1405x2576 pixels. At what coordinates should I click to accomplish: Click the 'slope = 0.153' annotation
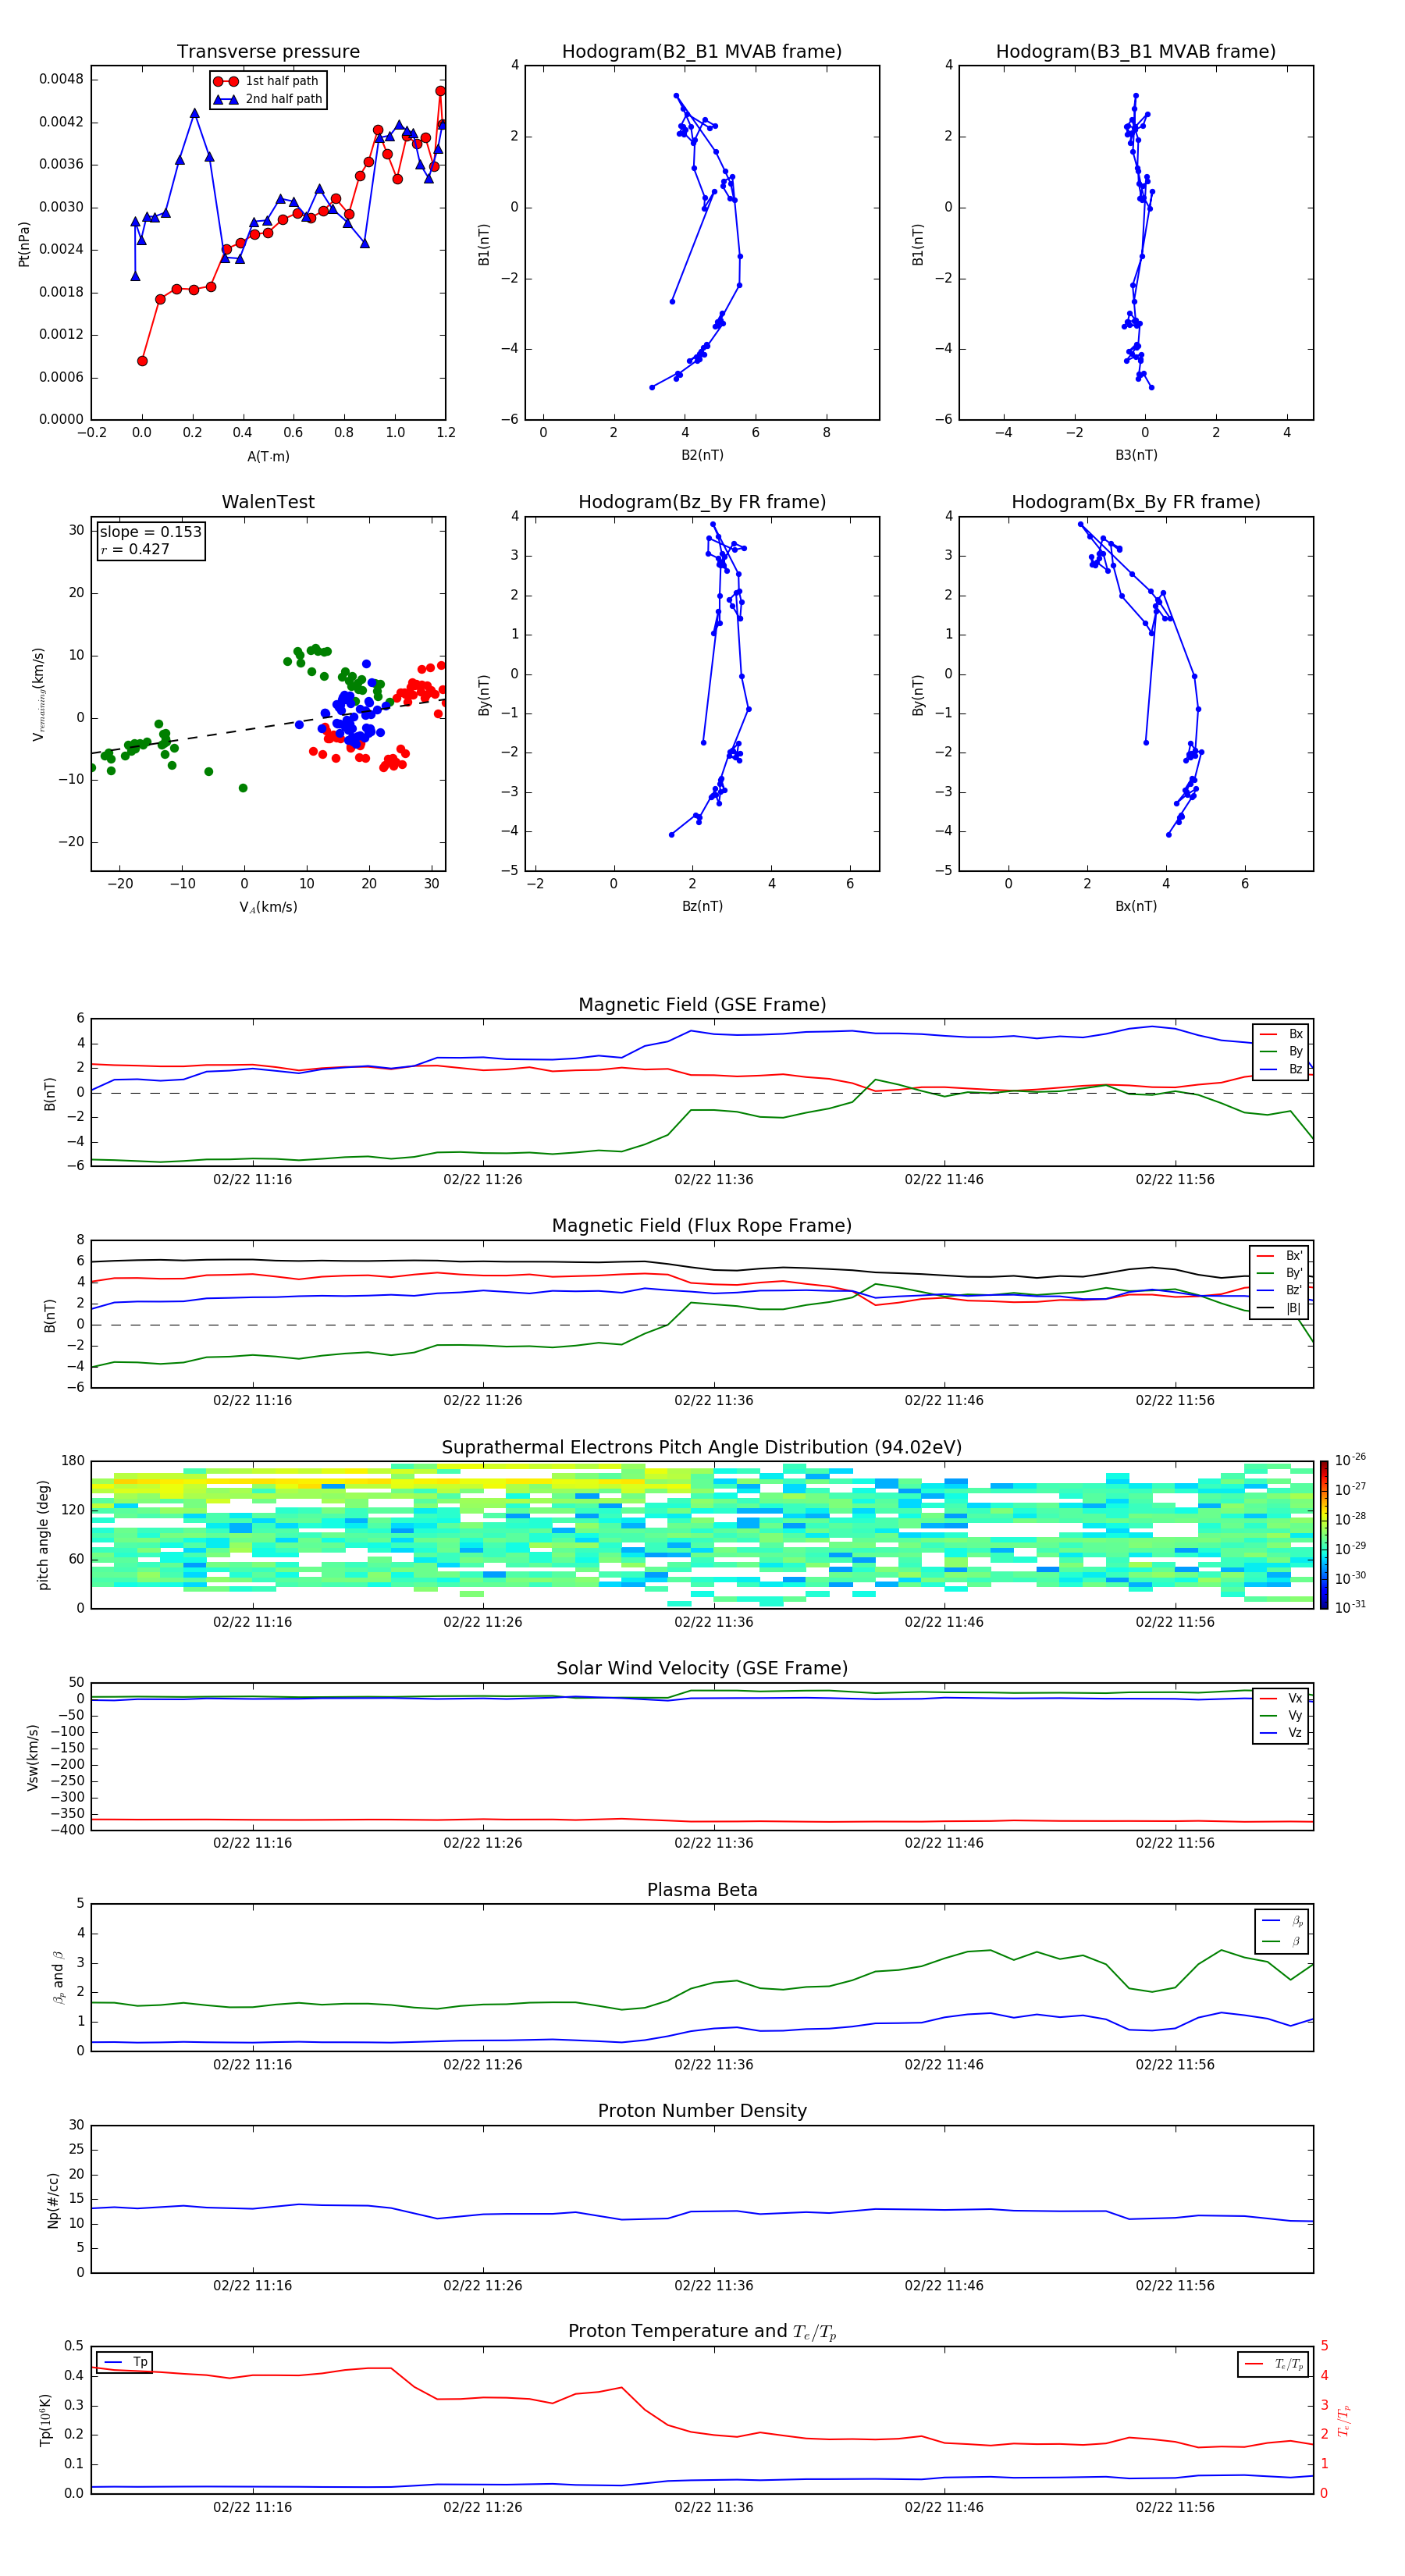151,532
